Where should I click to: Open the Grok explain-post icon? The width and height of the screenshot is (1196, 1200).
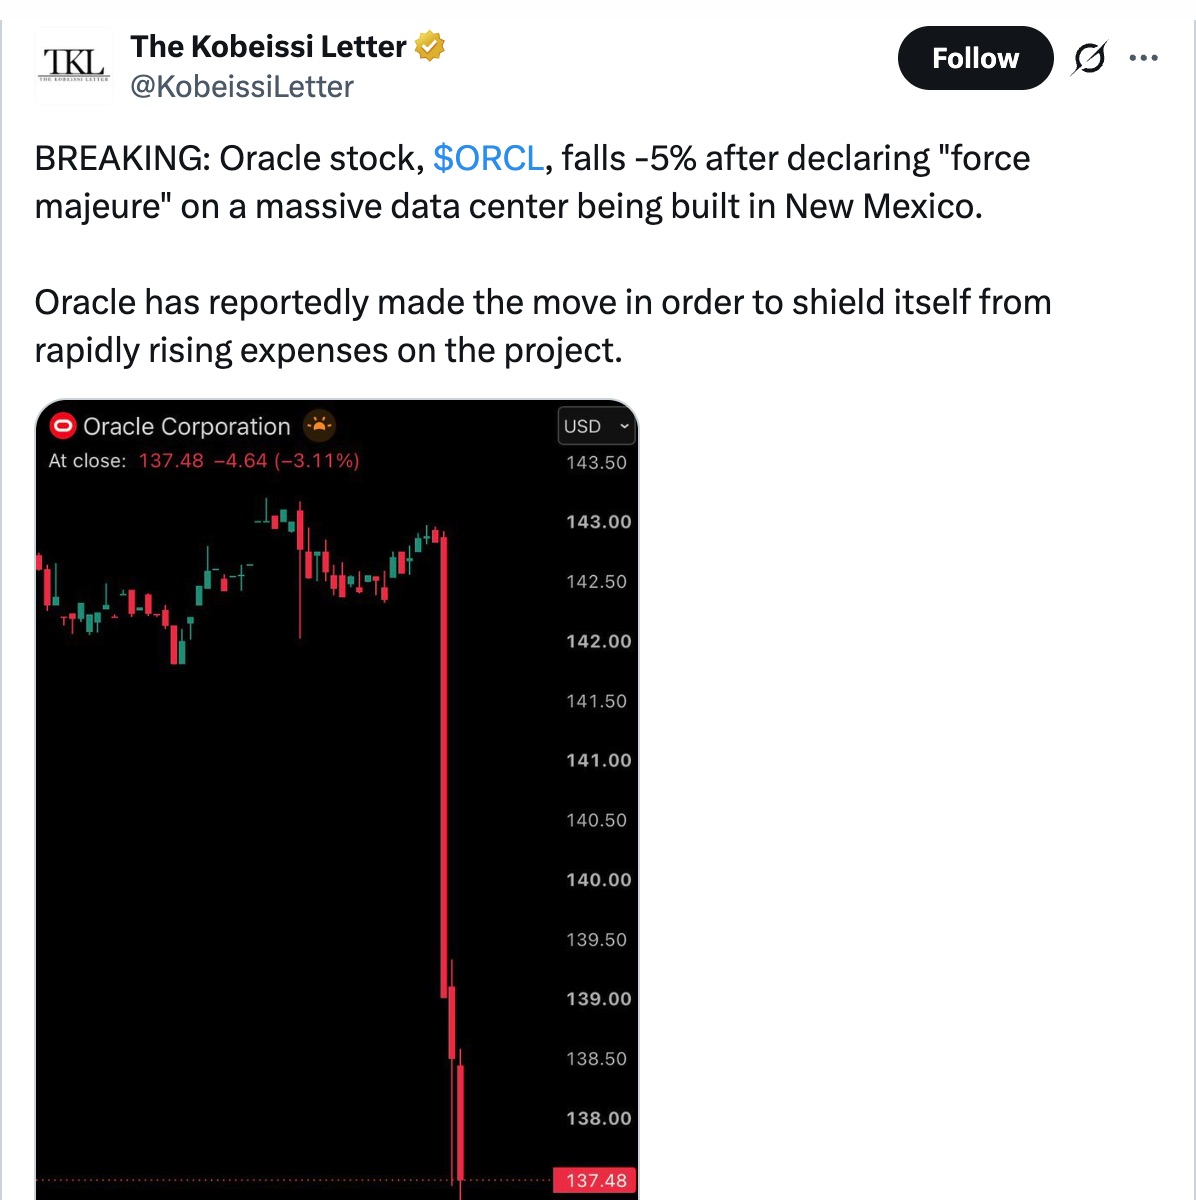pyautogui.click(x=1089, y=58)
